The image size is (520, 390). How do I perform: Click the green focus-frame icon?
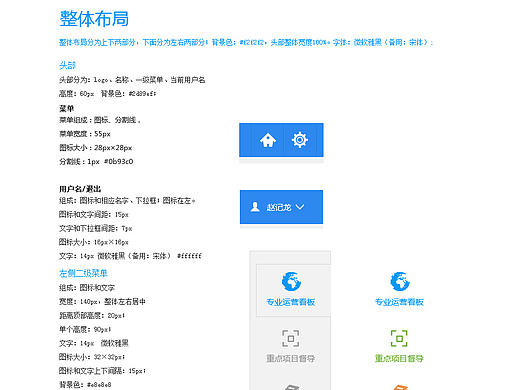coord(399,338)
